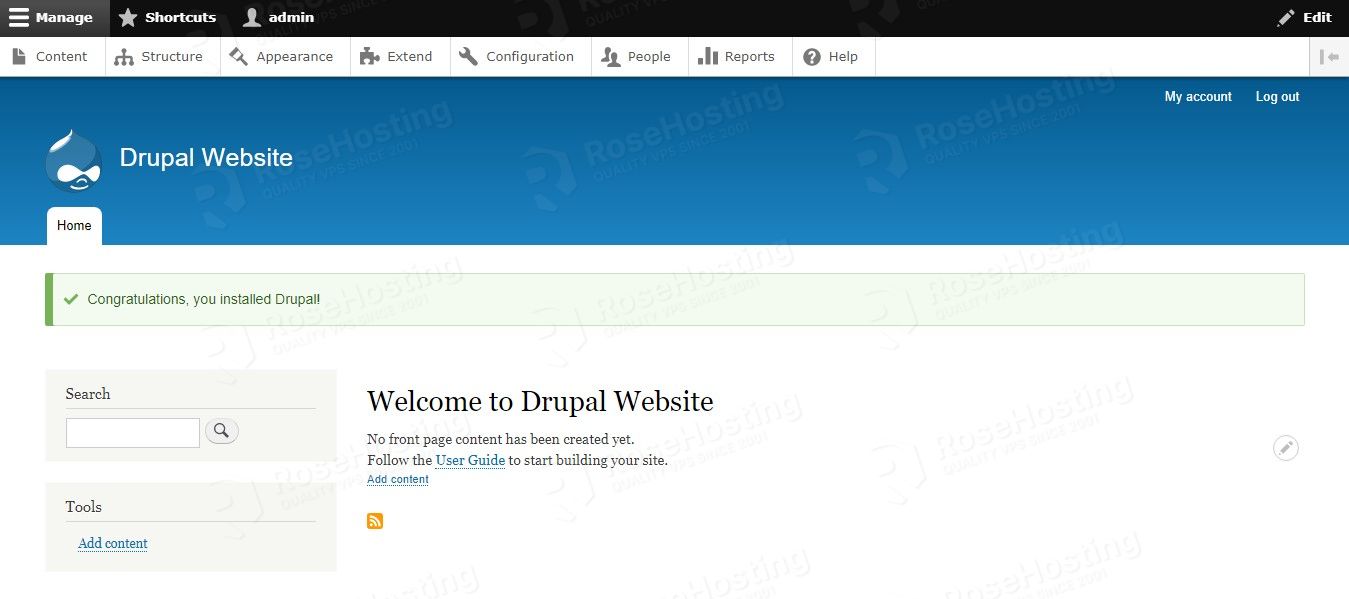1349x599 pixels.
Task: Click inside the Search input box
Action: [x=132, y=432]
